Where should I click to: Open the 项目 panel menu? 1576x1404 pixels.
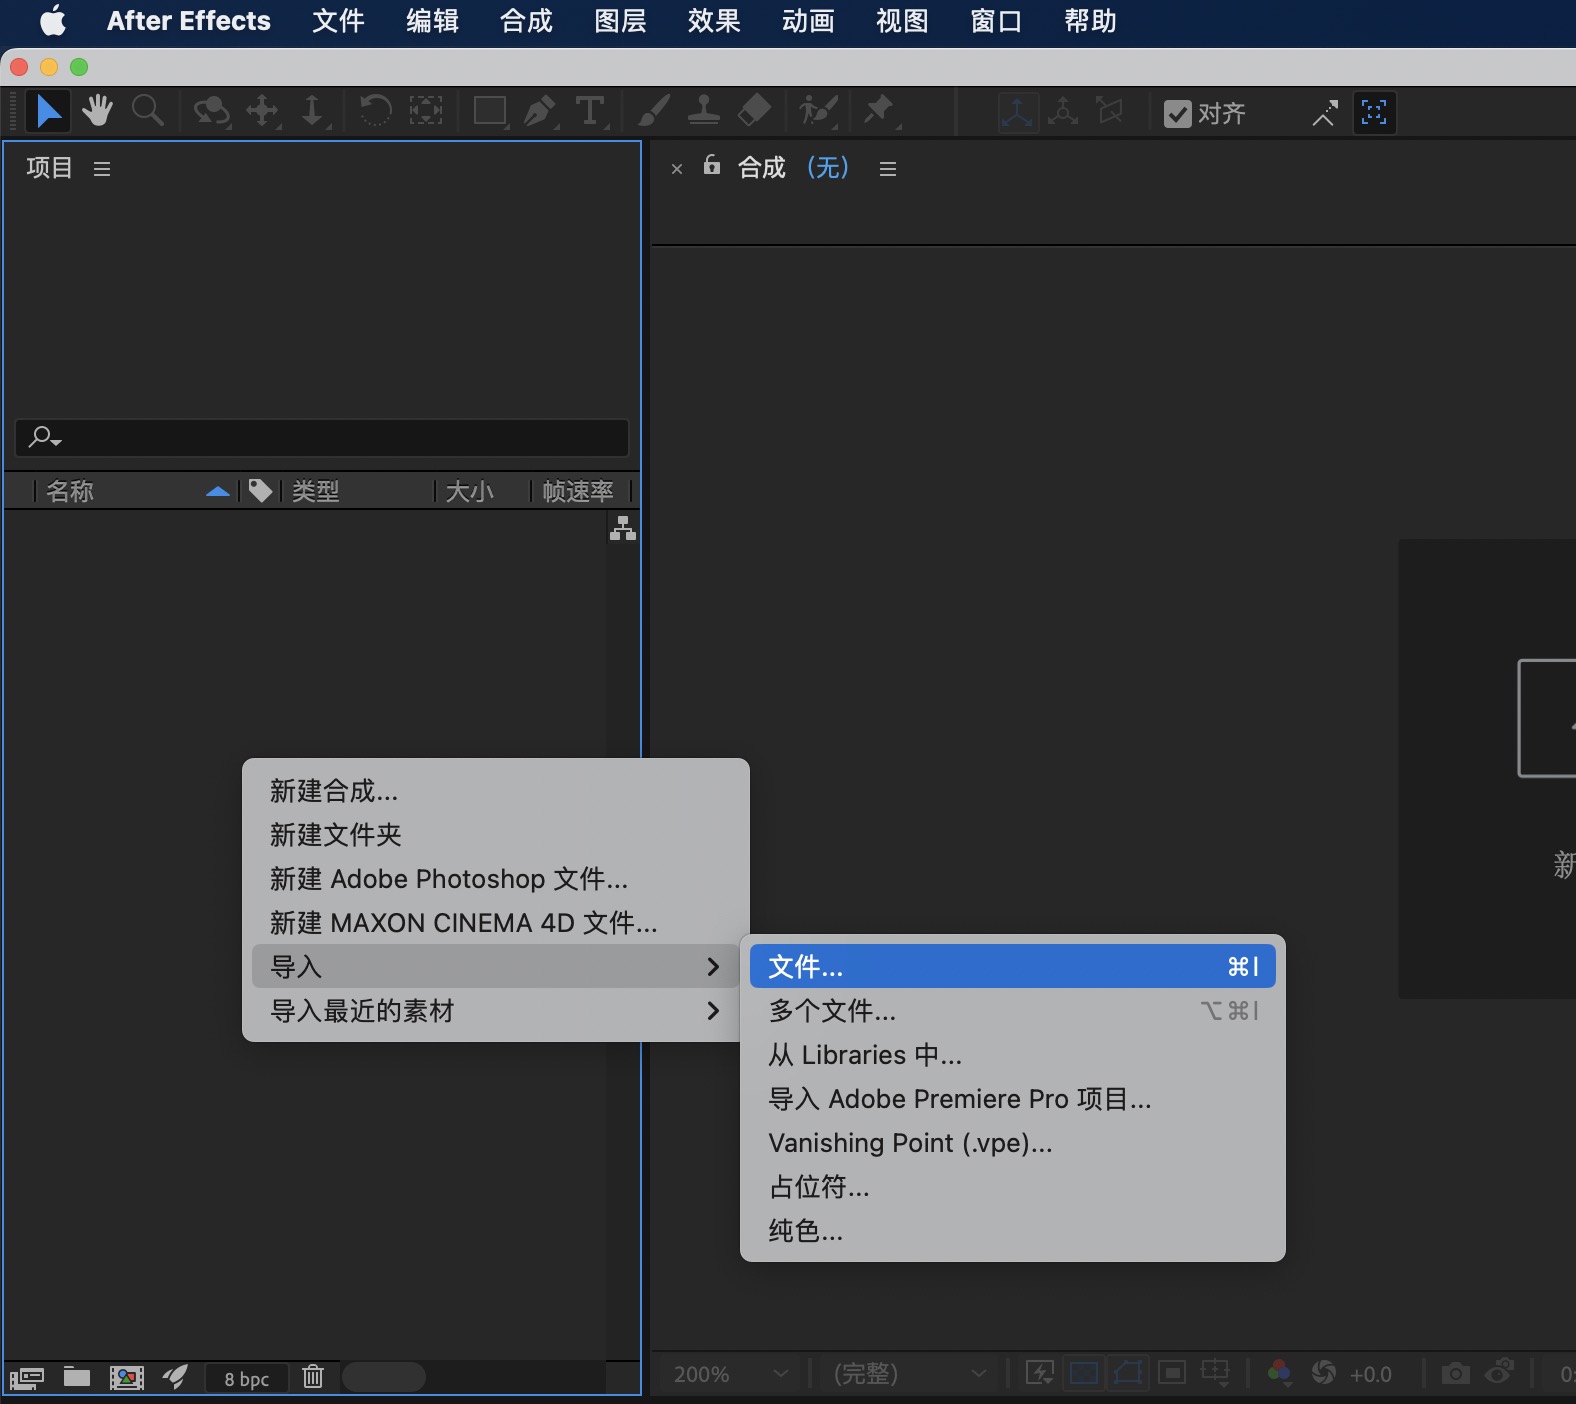pyautogui.click(x=102, y=169)
